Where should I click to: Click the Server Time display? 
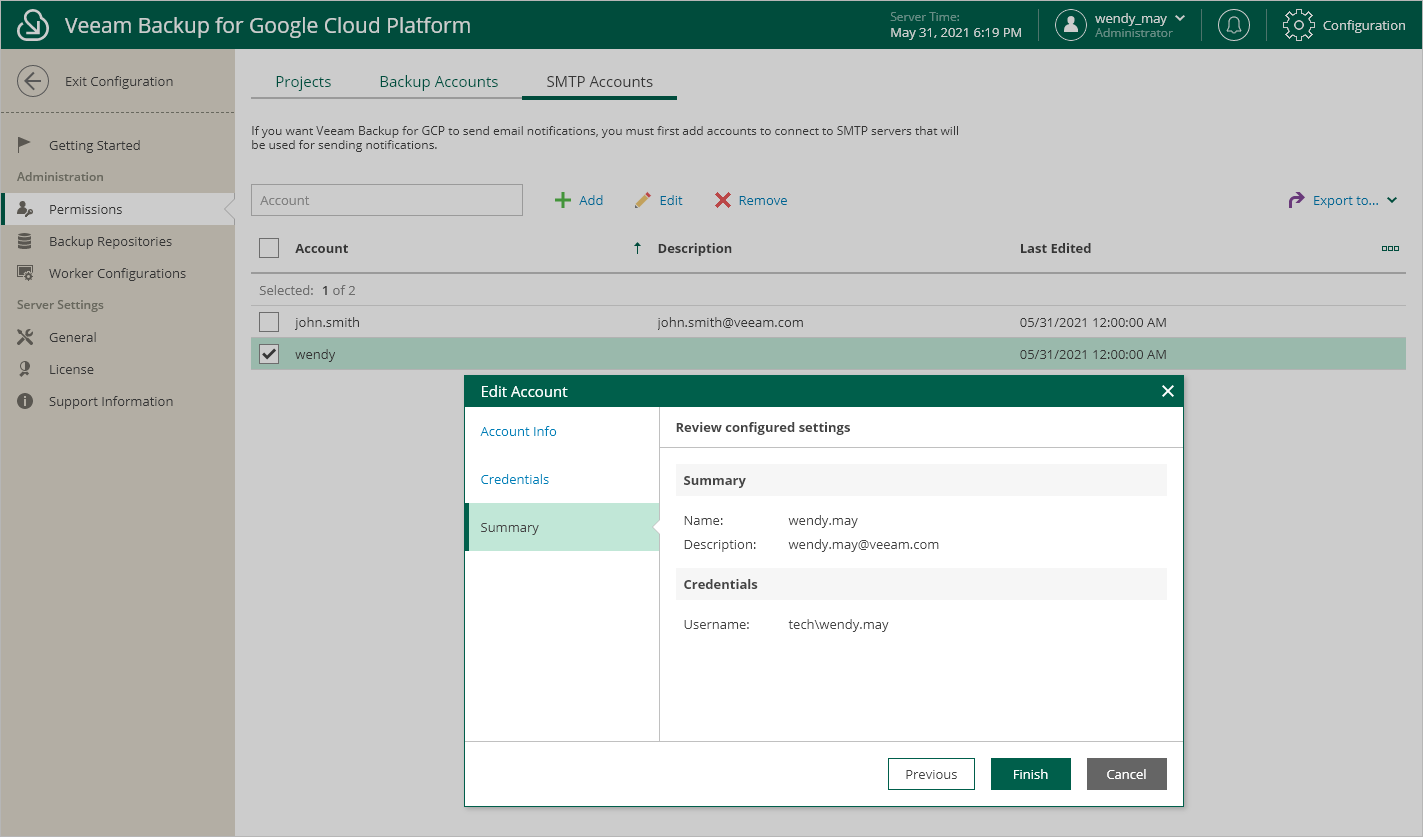956,25
